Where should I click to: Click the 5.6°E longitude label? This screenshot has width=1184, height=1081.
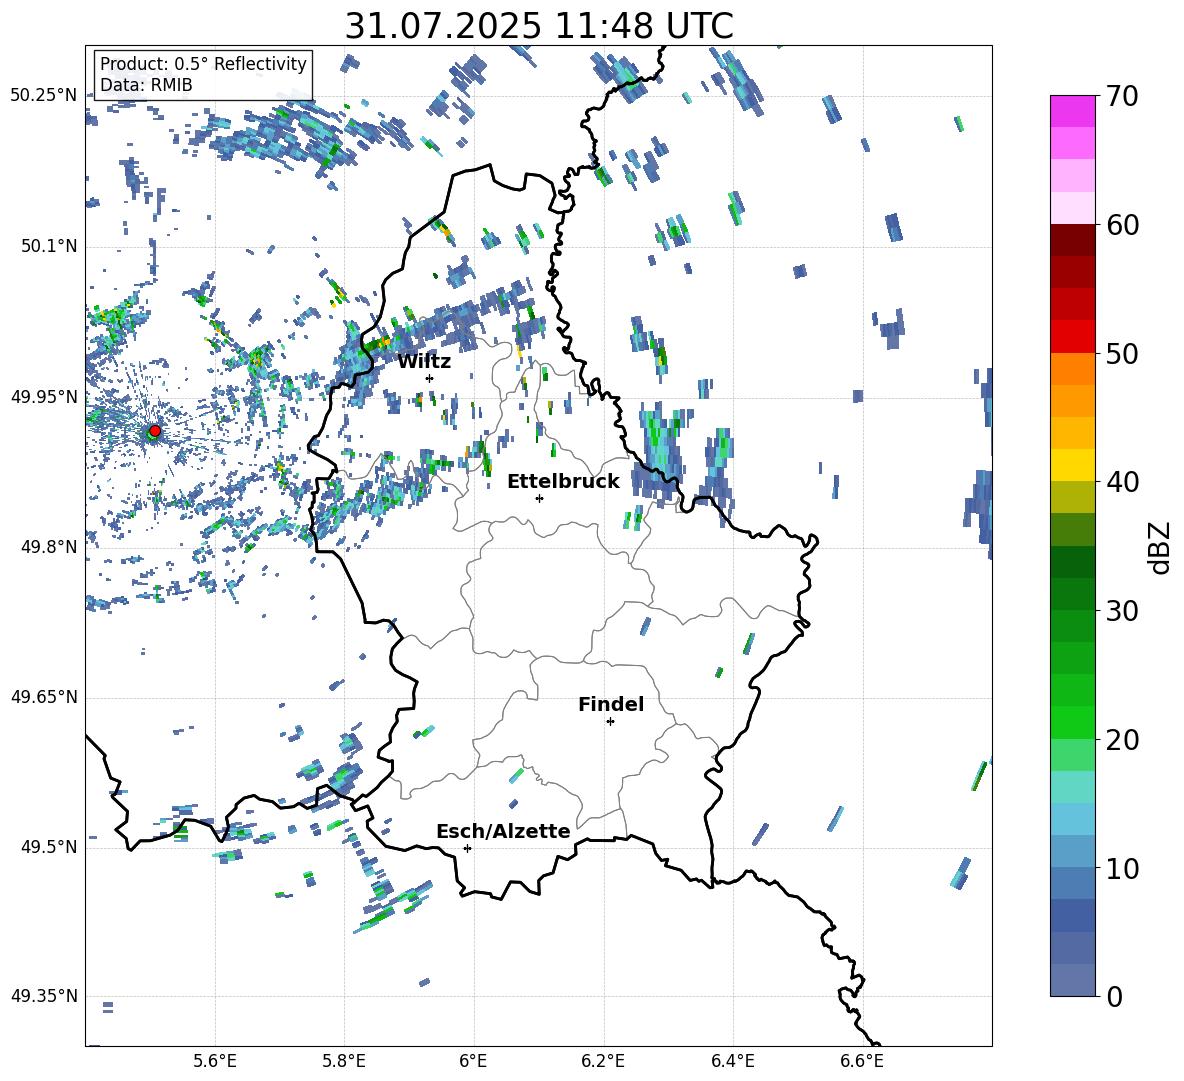215,1061
